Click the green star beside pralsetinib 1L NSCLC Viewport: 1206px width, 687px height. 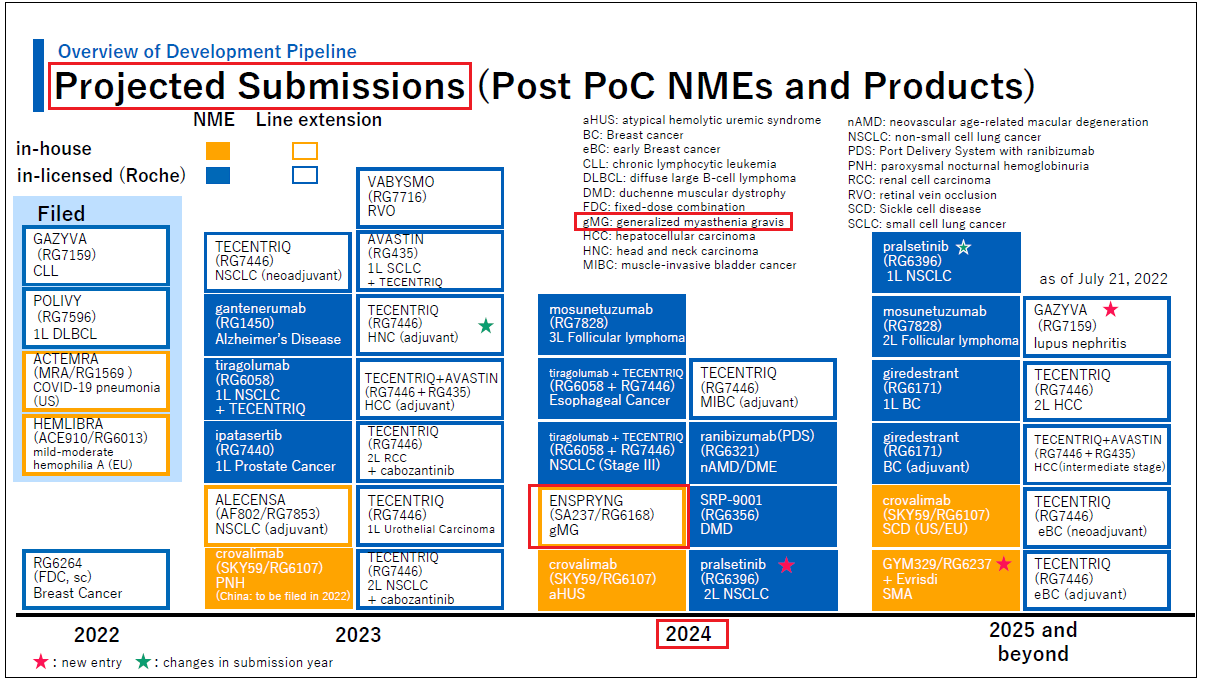(963, 246)
